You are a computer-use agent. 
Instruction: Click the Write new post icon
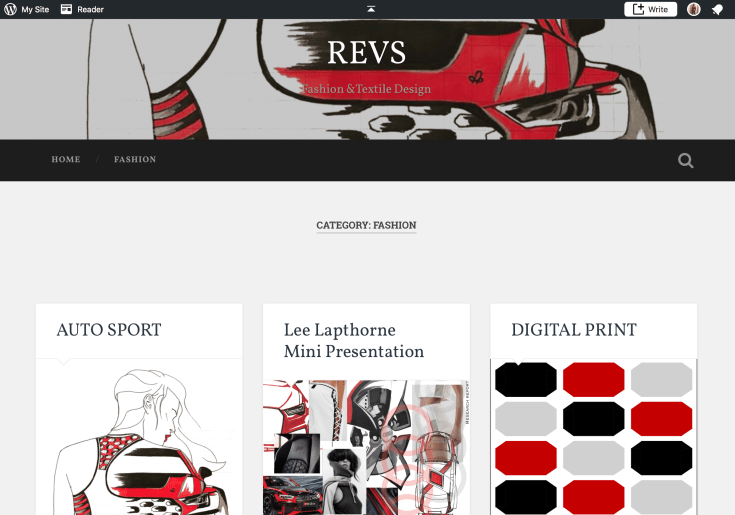click(x=638, y=9)
